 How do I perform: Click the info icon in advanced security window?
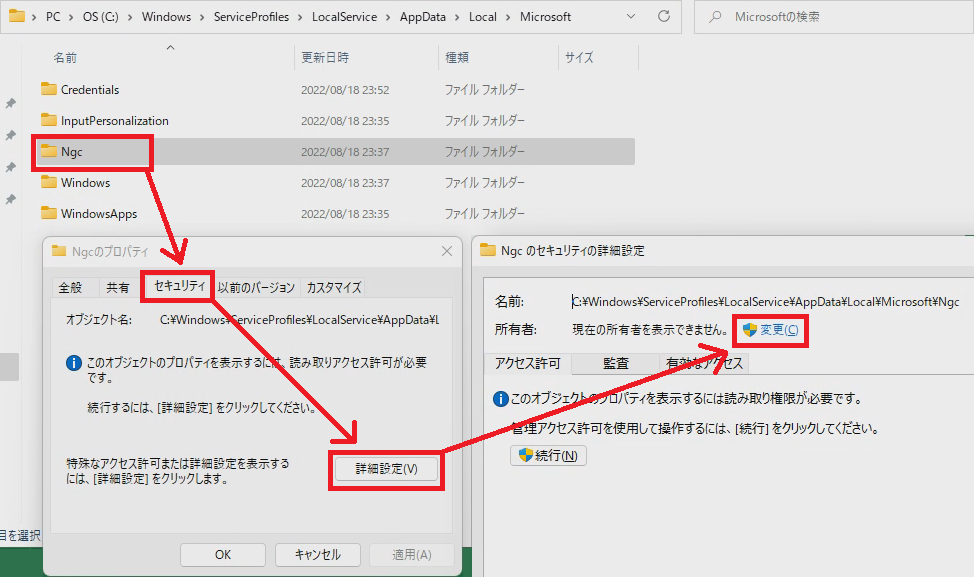point(500,399)
